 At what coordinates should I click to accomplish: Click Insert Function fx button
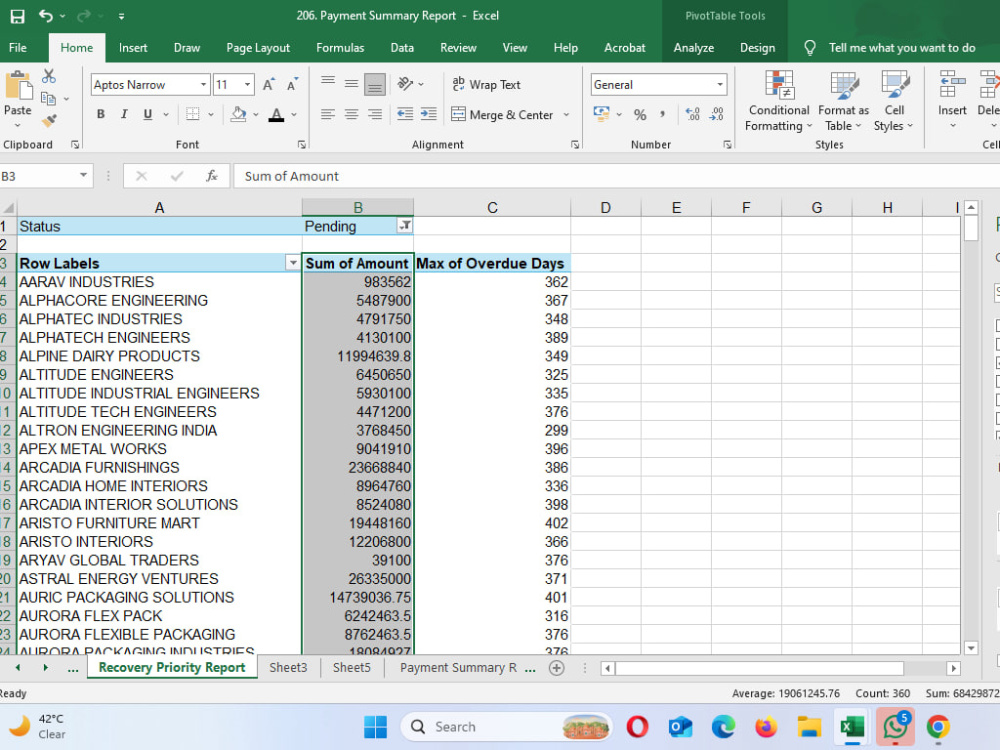click(212, 176)
